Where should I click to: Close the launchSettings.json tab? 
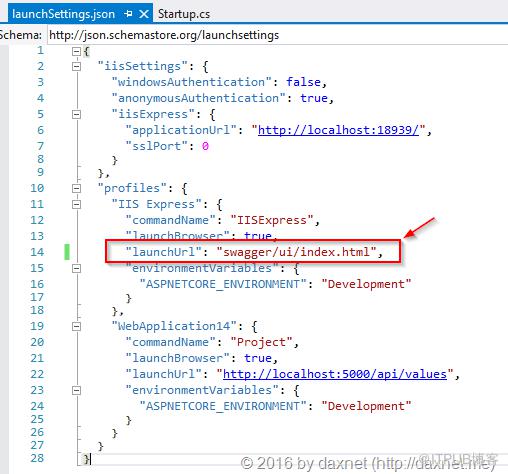[x=144, y=14]
